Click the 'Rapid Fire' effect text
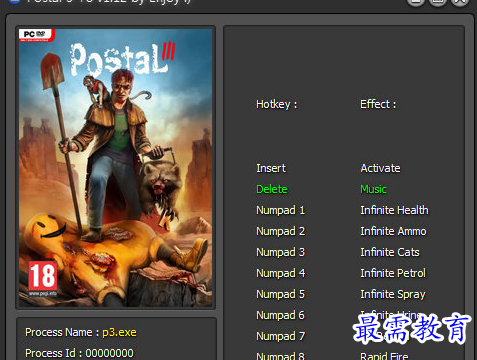Viewport: 477px width, 360px height. pyautogui.click(x=384, y=356)
